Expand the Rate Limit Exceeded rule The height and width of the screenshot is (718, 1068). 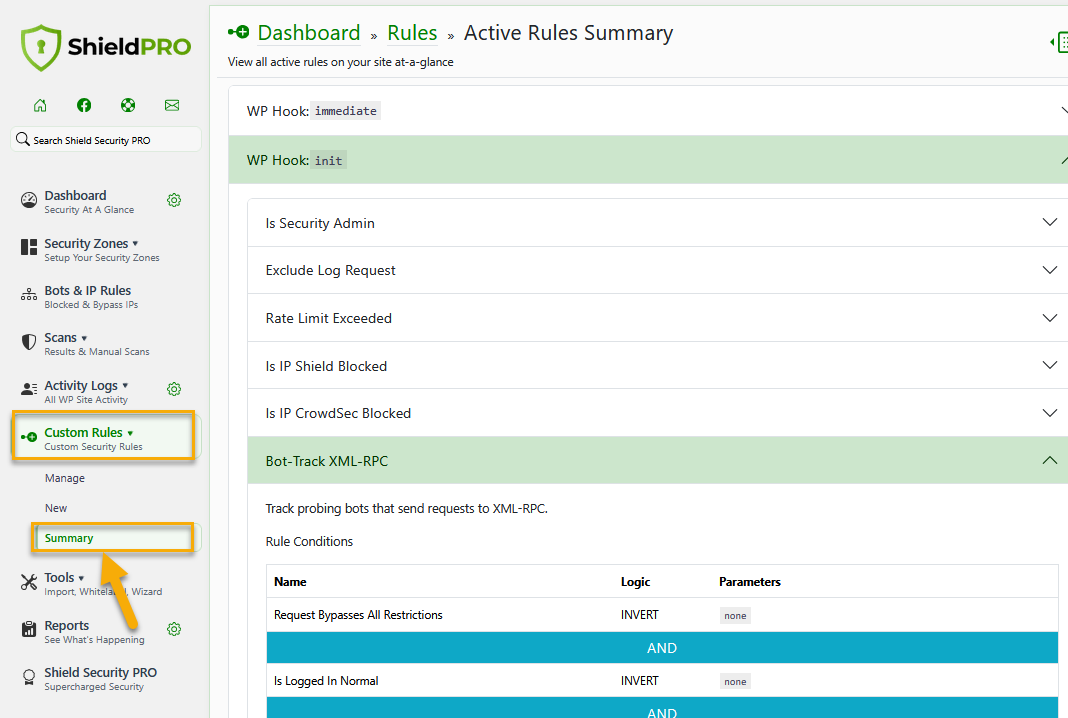[x=657, y=318]
